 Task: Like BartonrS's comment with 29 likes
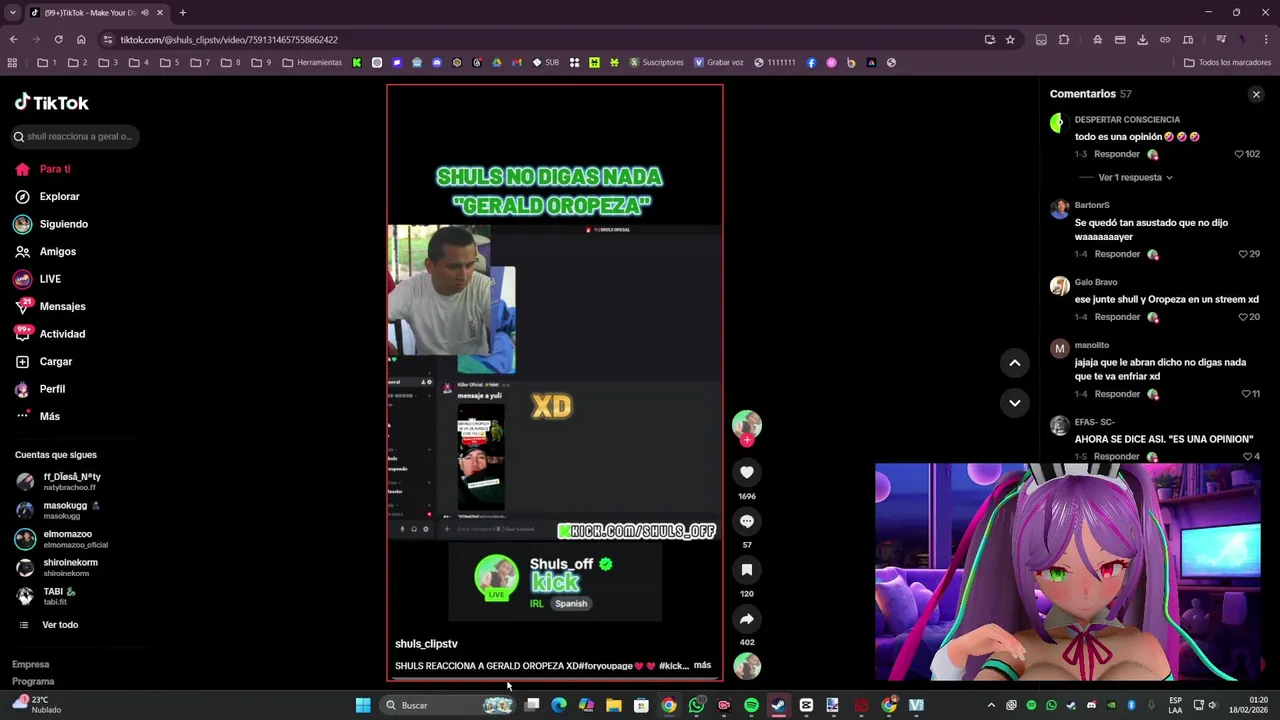pyautogui.click(x=1243, y=254)
